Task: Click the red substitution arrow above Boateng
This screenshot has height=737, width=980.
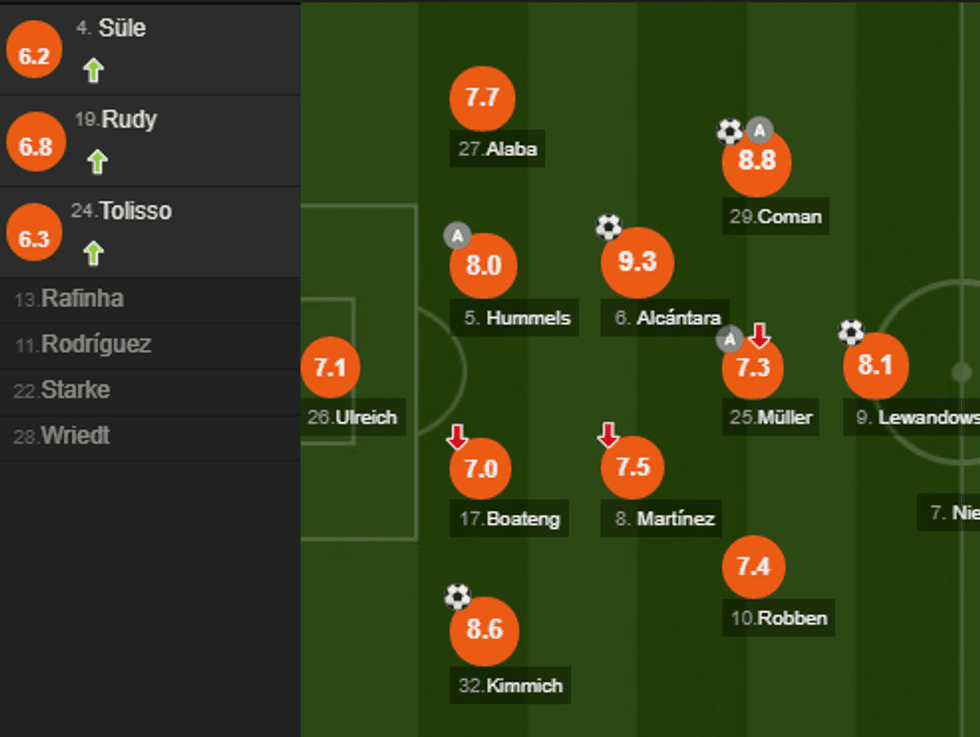Action: pyautogui.click(x=457, y=436)
